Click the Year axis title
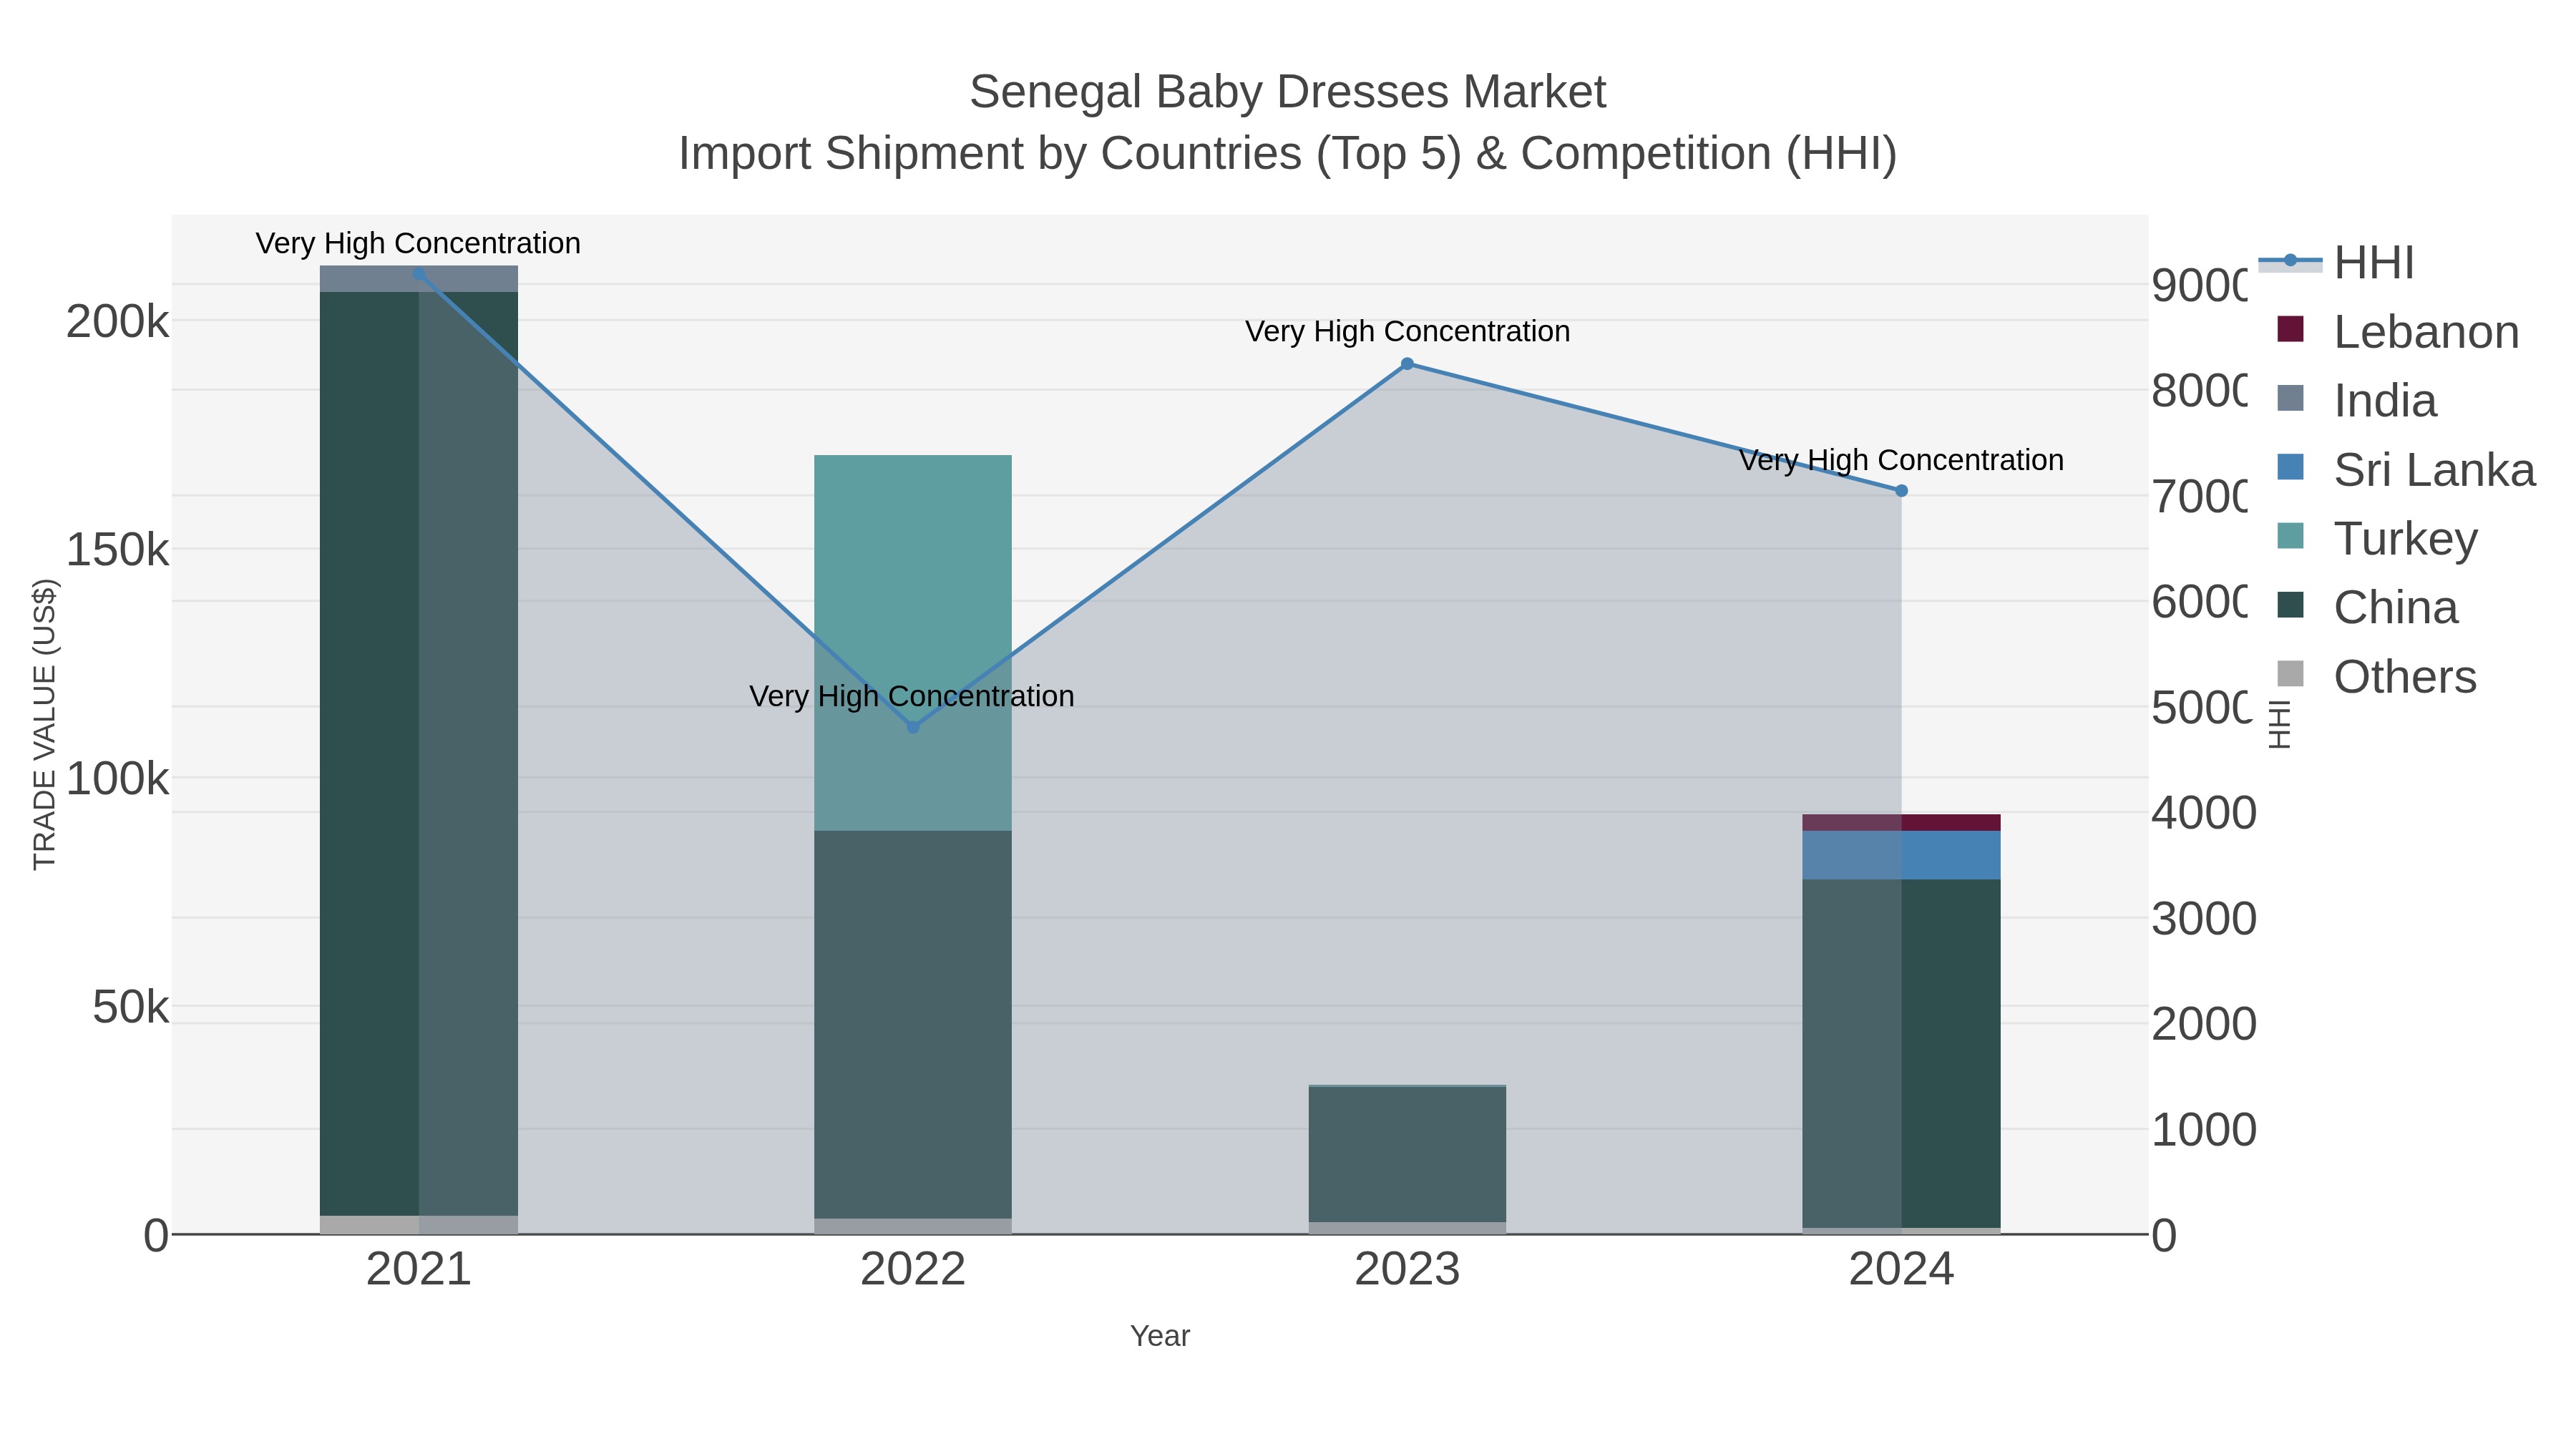2576x1449 pixels. pos(1160,1336)
